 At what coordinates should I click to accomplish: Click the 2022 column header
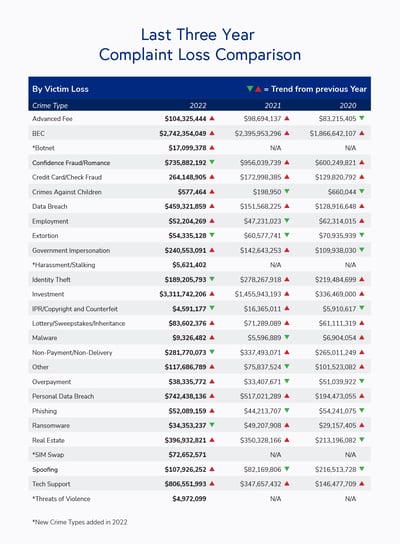click(x=198, y=105)
